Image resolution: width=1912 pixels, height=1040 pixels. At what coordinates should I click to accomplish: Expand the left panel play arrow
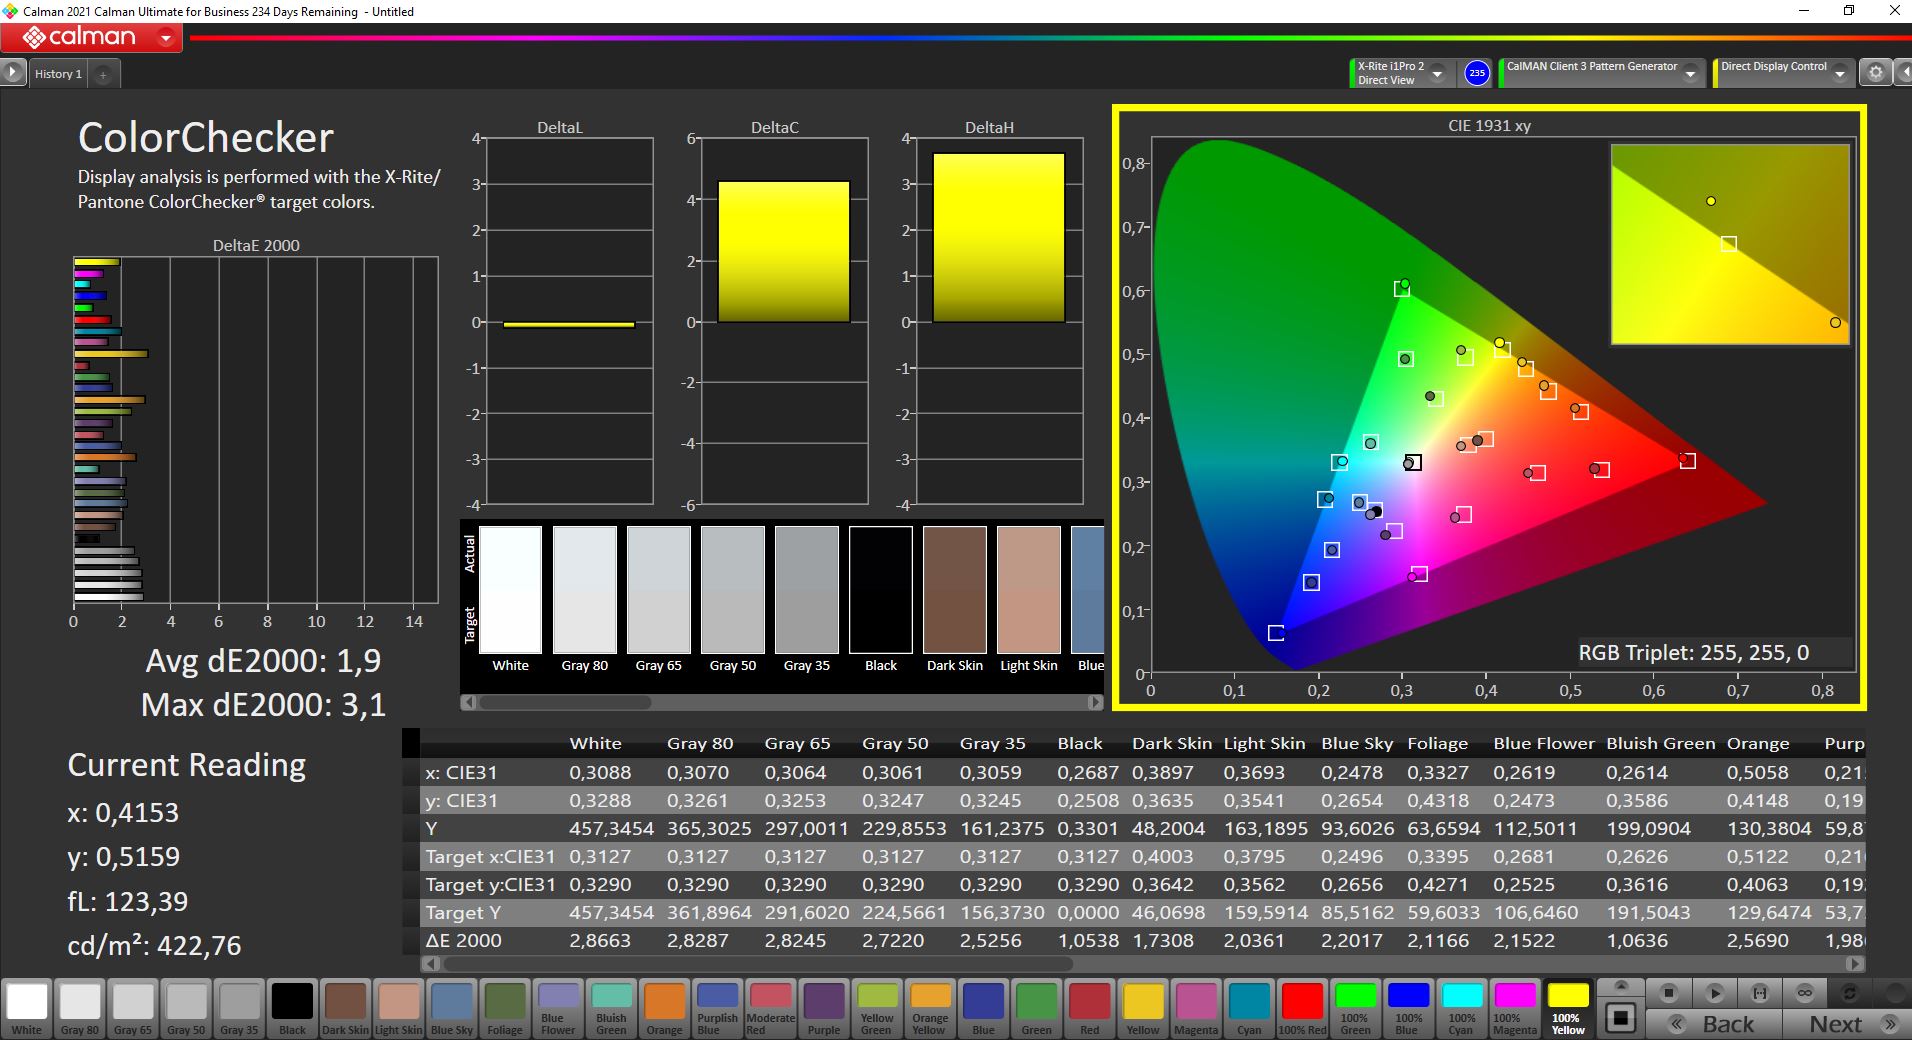[13, 73]
